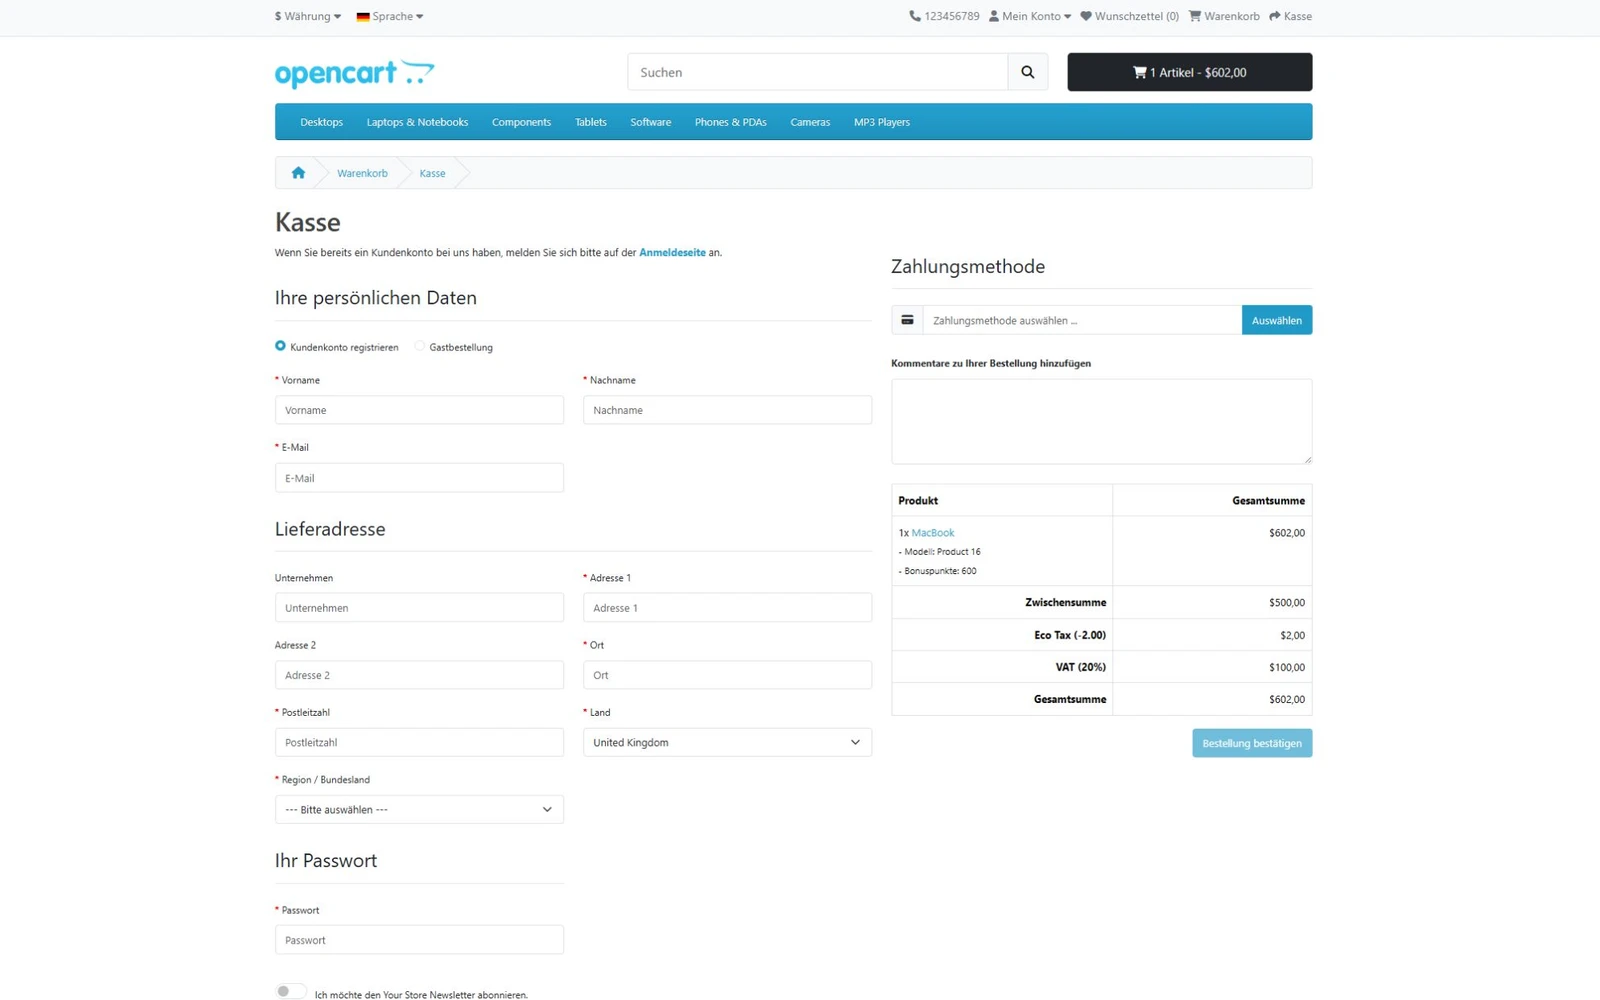Image resolution: width=1600 pixels, height=1000 pixels.
Task: Open the Cameras category
Action: click(810, 122)
